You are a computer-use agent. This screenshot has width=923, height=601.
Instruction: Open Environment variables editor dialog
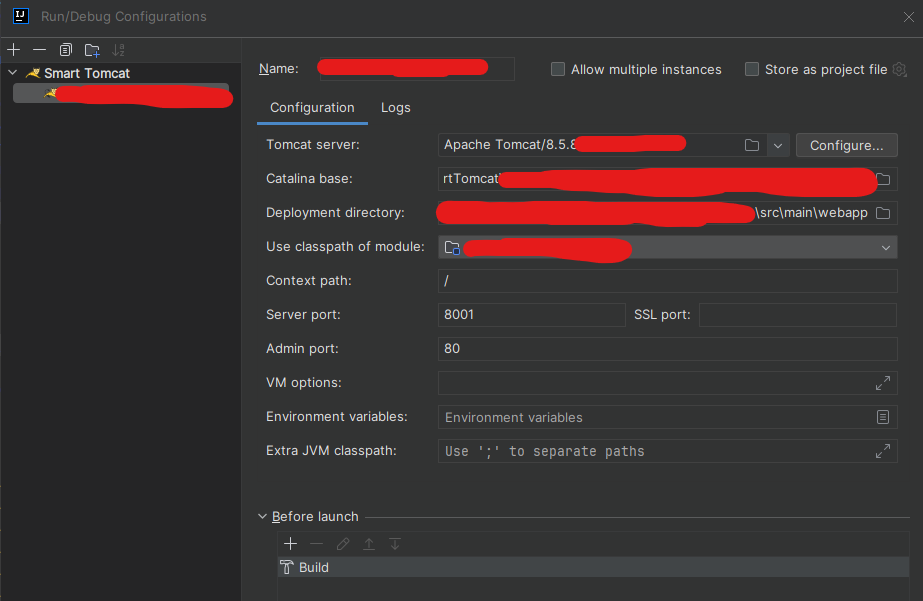pyautogui.click(x=882, y=417)
